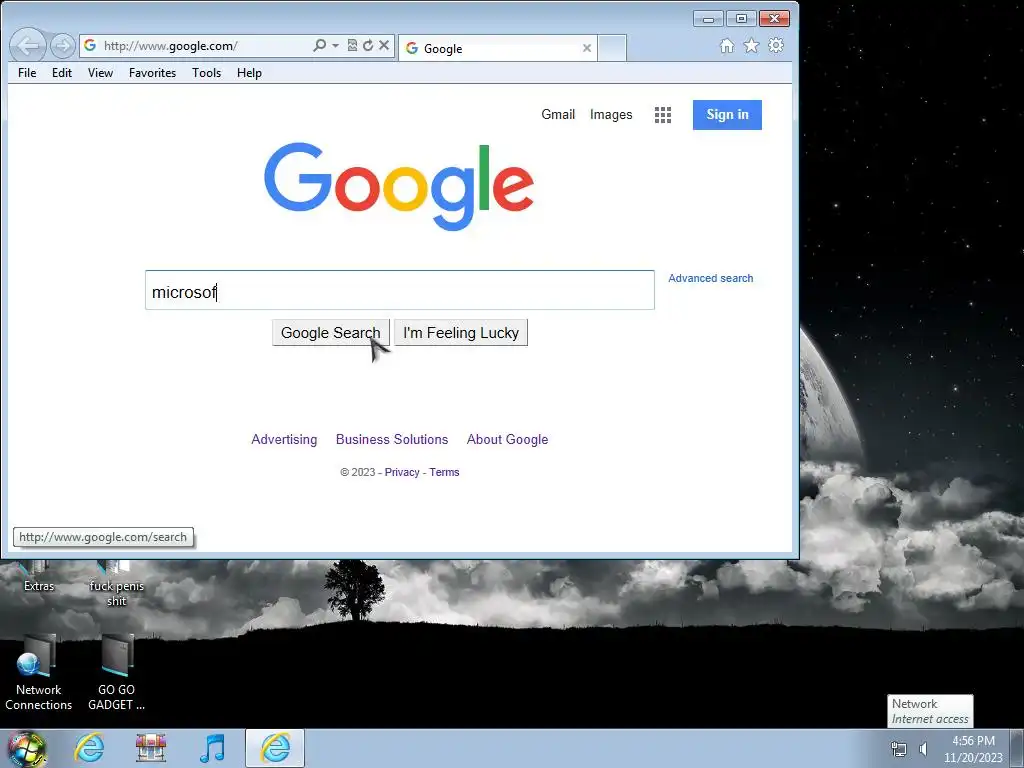Open the address bar autocomplete dropdown arrow
The image size is (1024, 768).
click(336, 45)
